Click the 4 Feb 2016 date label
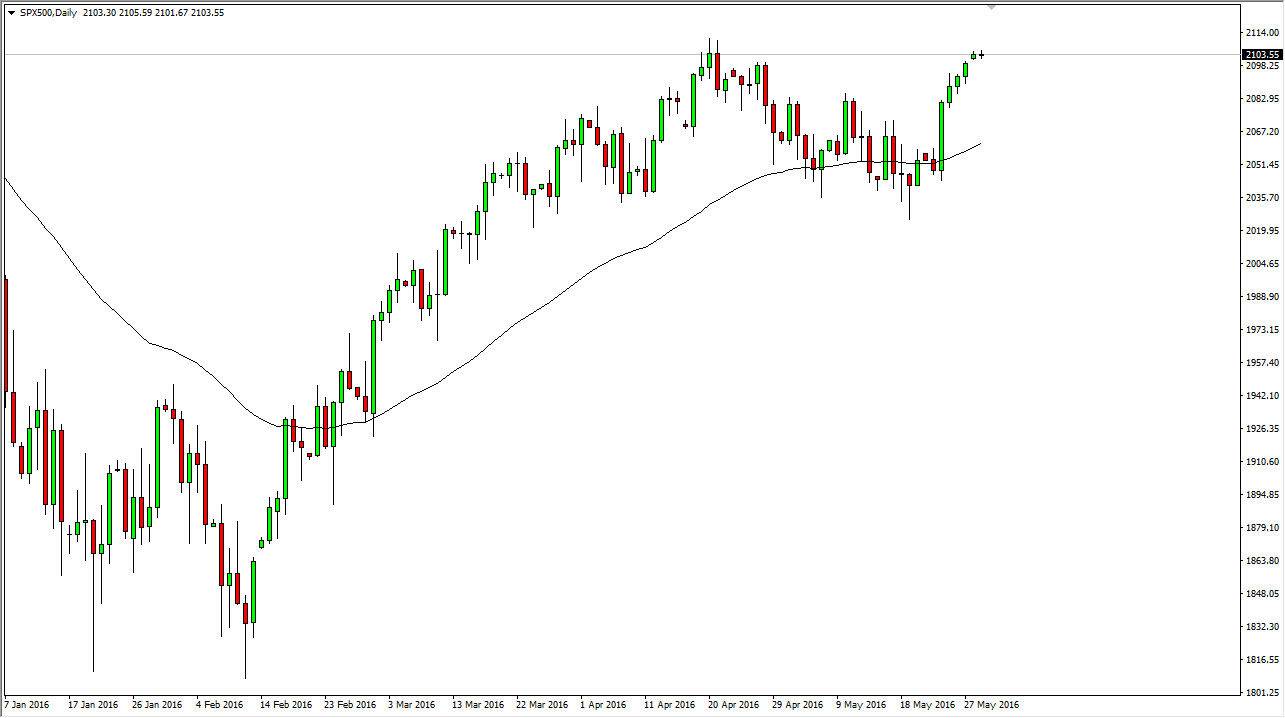1285x718 pixels. coord(220,705)
